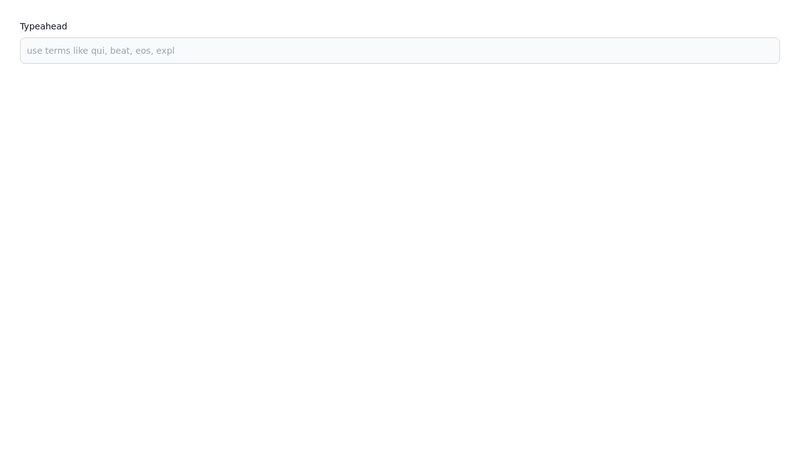Focus the search box with placeholder text

coord(400,50)
